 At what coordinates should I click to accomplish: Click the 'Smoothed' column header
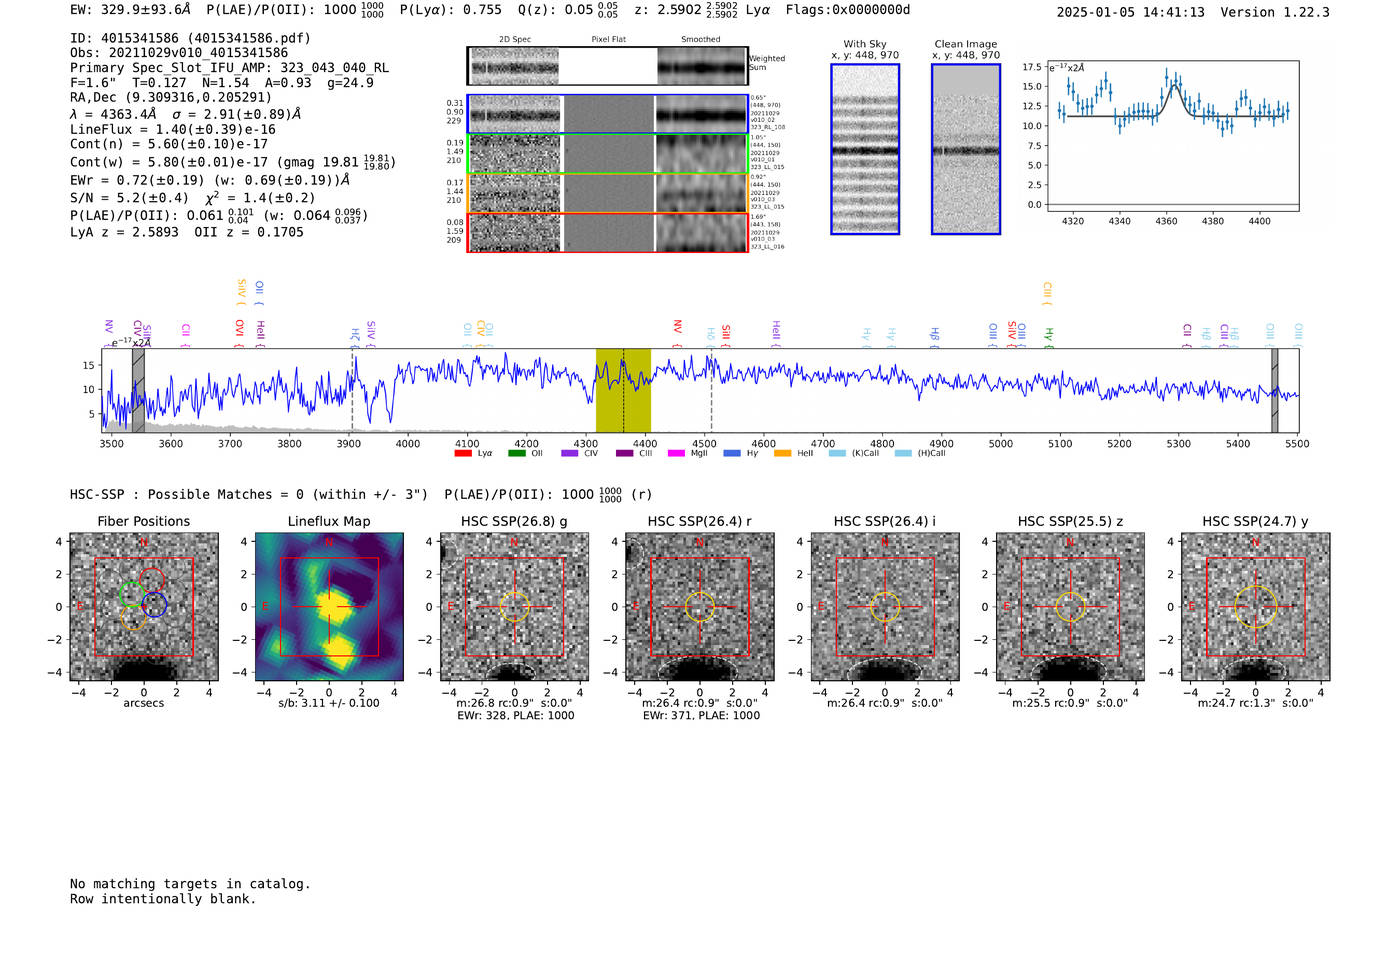[700, 40]
